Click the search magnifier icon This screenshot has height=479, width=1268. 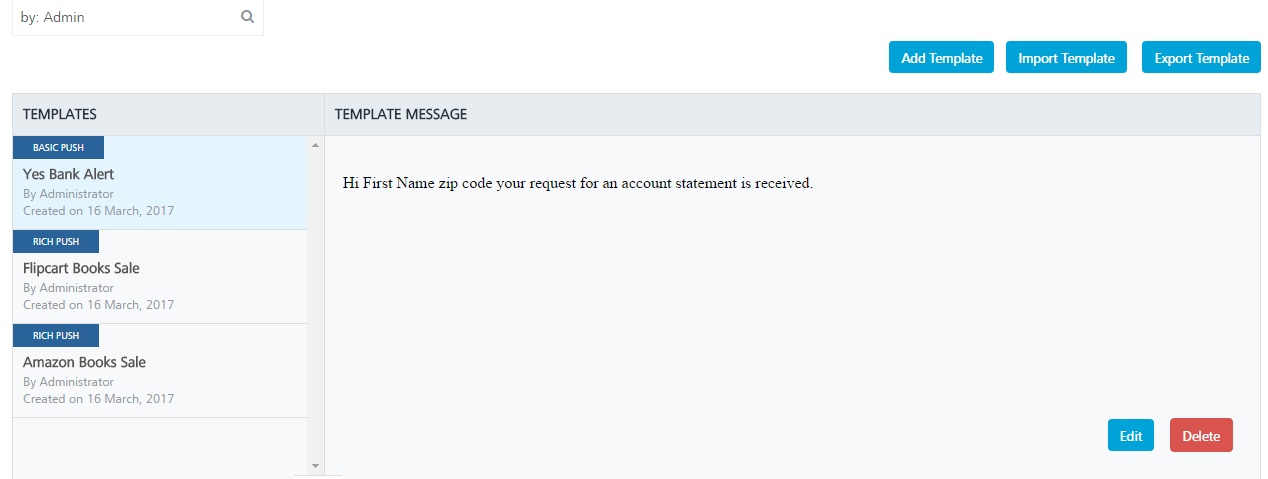[247, 17]
